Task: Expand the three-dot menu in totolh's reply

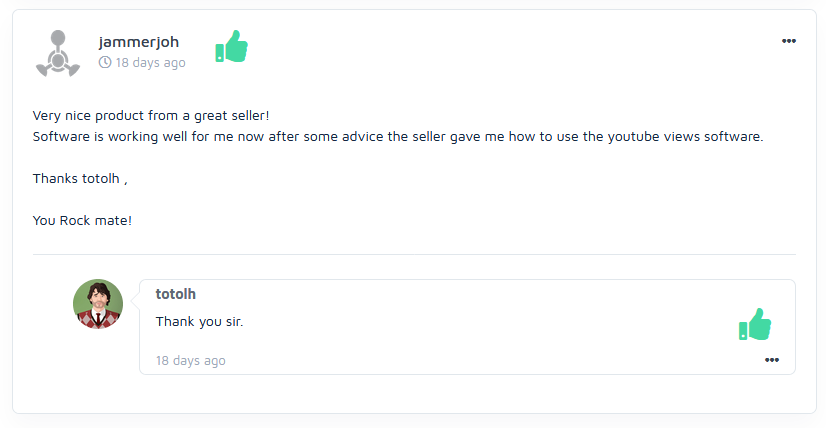Action: [772, 360]
